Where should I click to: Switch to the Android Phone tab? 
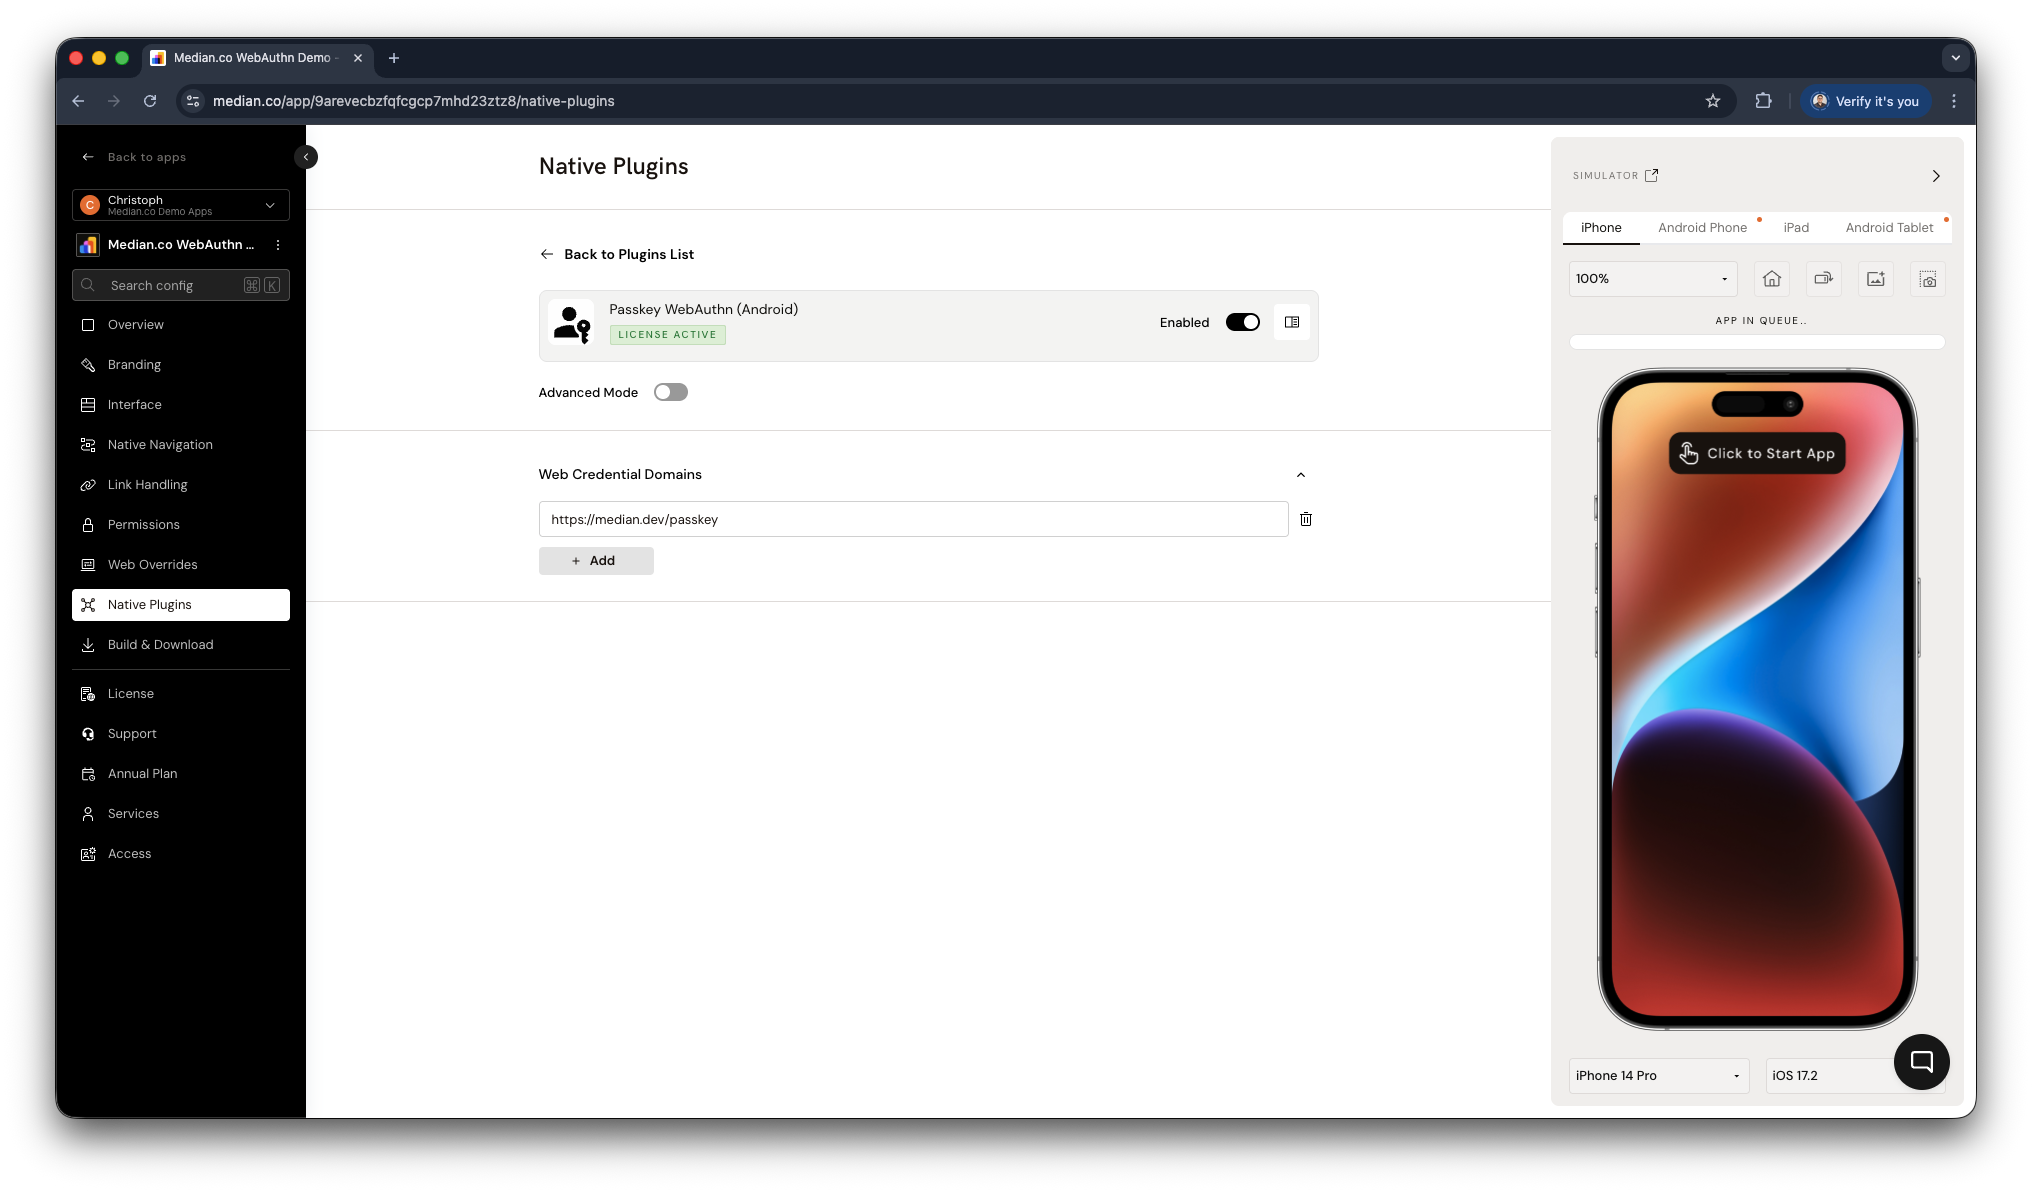[1701, 228]
